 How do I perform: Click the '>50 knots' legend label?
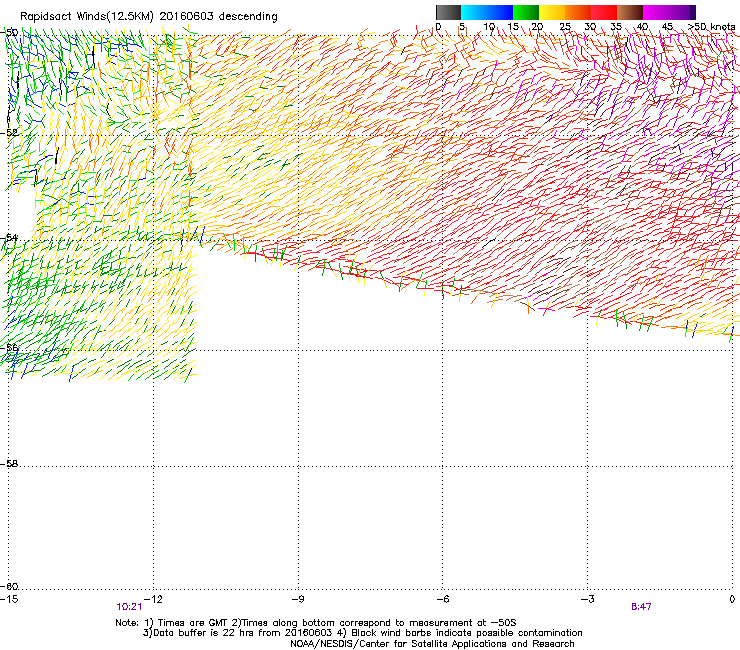(712, 27)
